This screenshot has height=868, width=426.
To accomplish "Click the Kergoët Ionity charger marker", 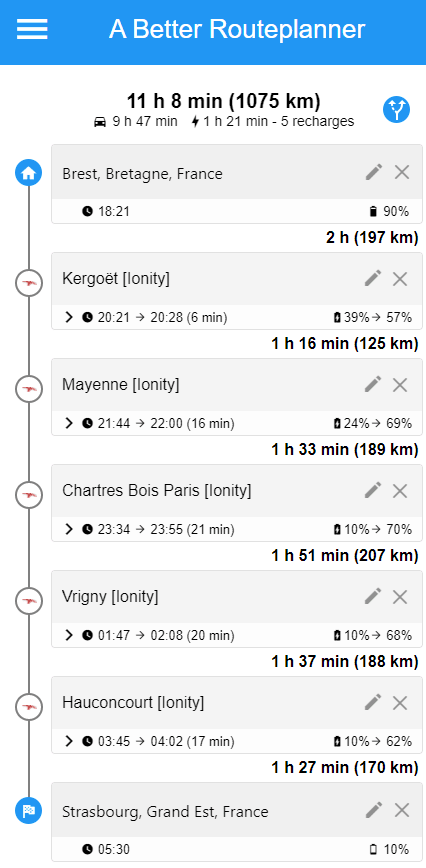I will click(x=29, y=284).
